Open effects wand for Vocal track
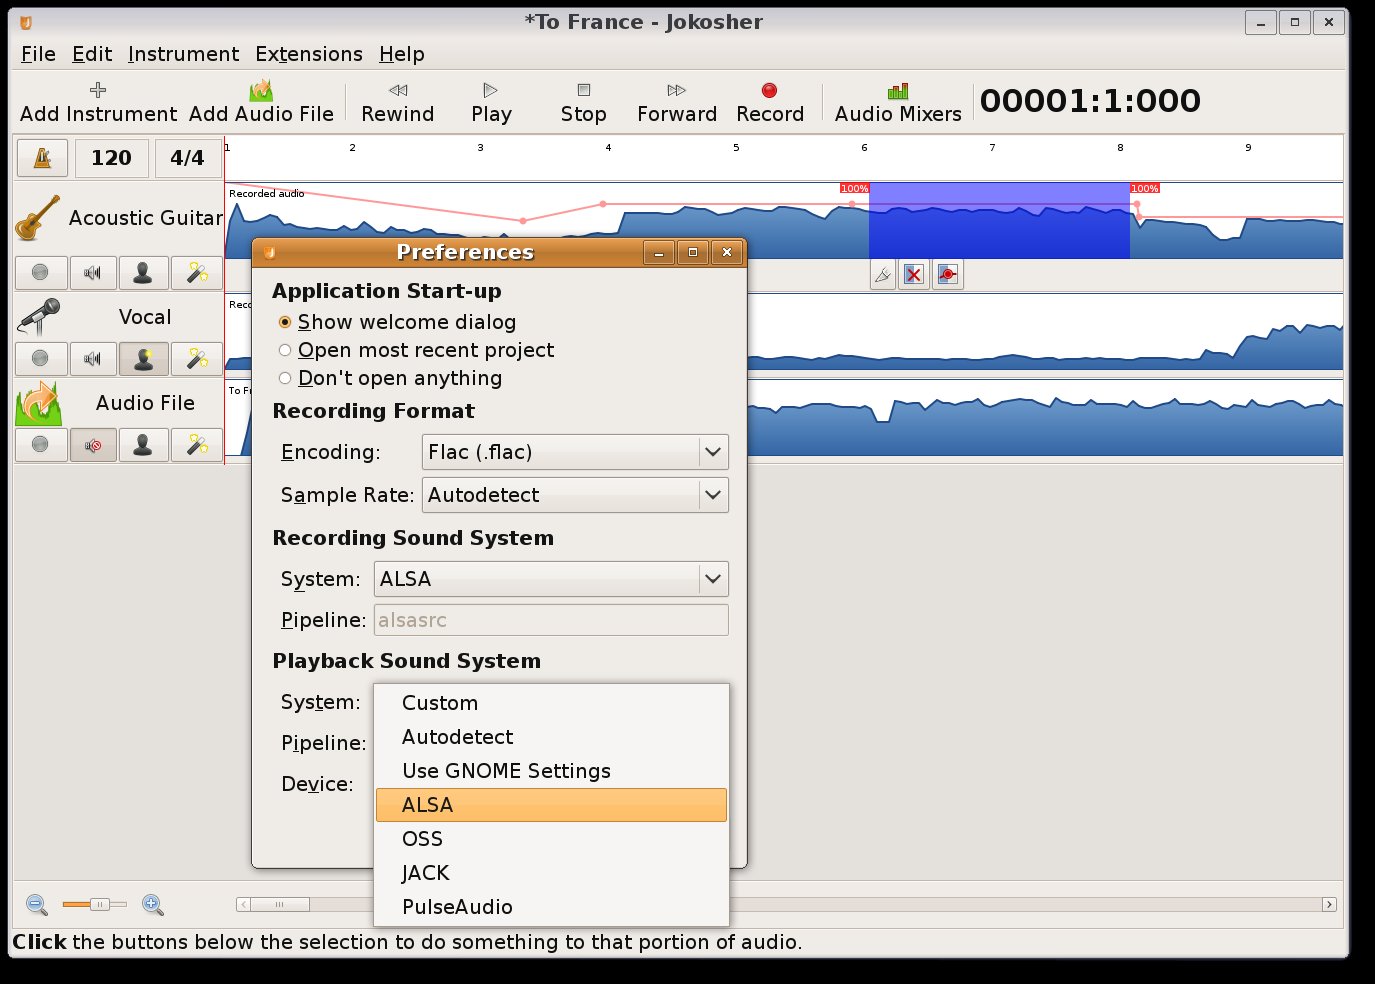 point(197,358)
